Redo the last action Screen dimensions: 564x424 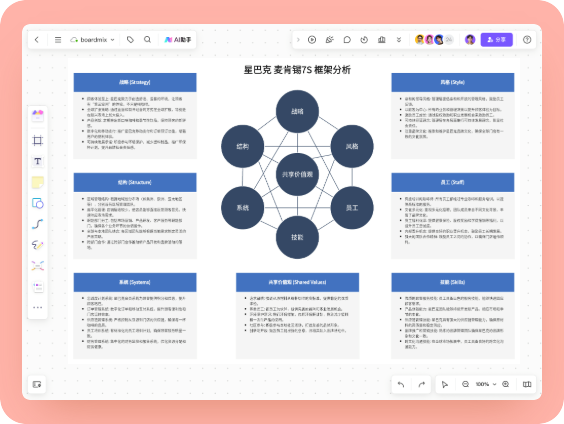(x=422, y=384)
